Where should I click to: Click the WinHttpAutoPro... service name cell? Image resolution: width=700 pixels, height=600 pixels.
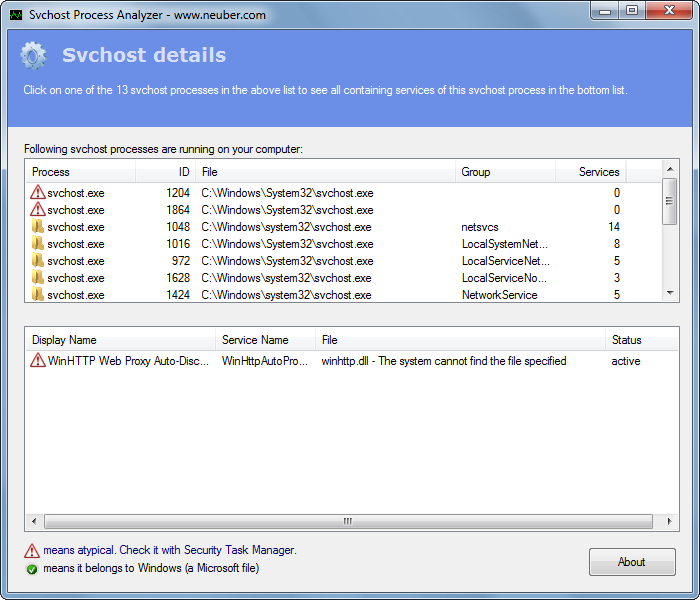pyautogui.click(x=265, y=361)
